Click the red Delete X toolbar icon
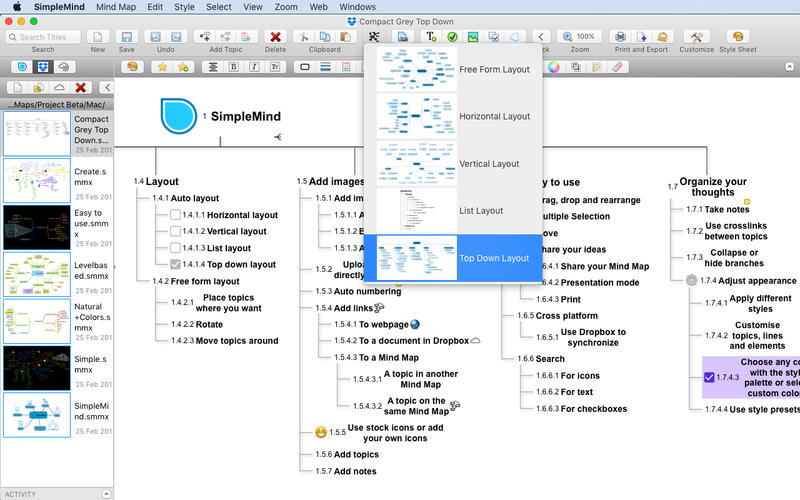The height and width of the screenshot is (500, 800). (x=276, y=37)
